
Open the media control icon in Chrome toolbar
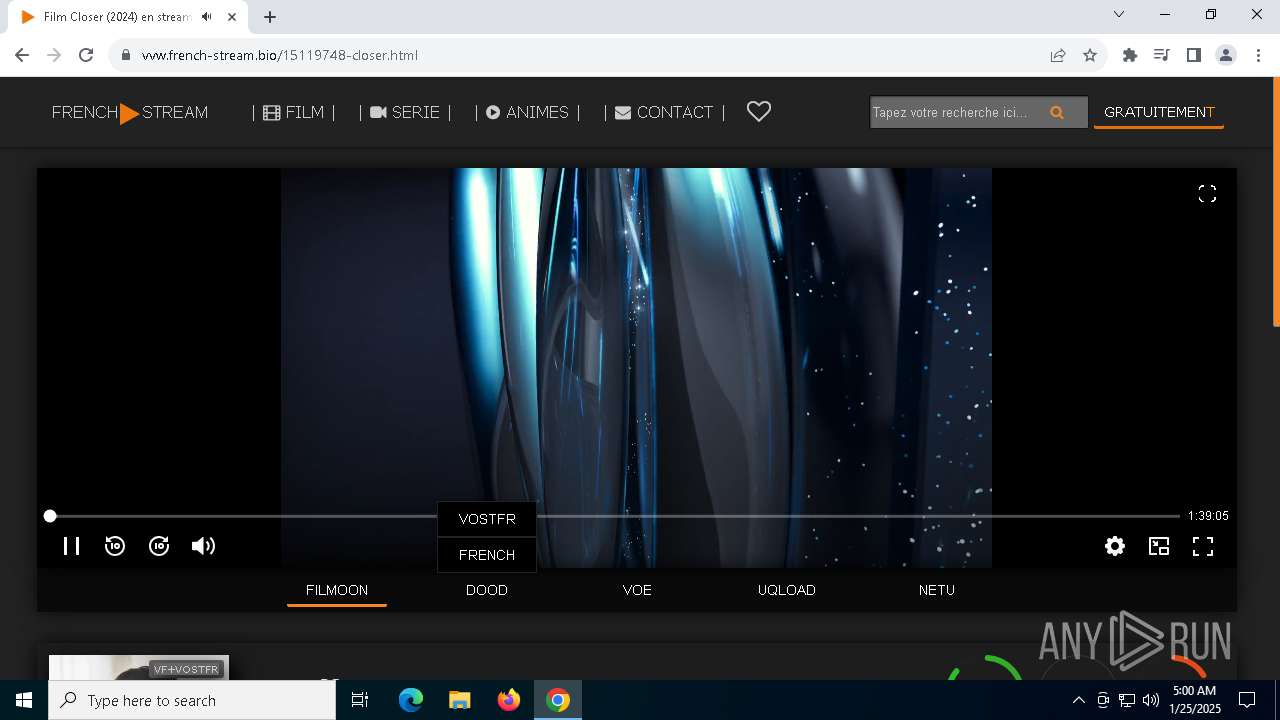pyautogui.click(x=1161, y=55)
